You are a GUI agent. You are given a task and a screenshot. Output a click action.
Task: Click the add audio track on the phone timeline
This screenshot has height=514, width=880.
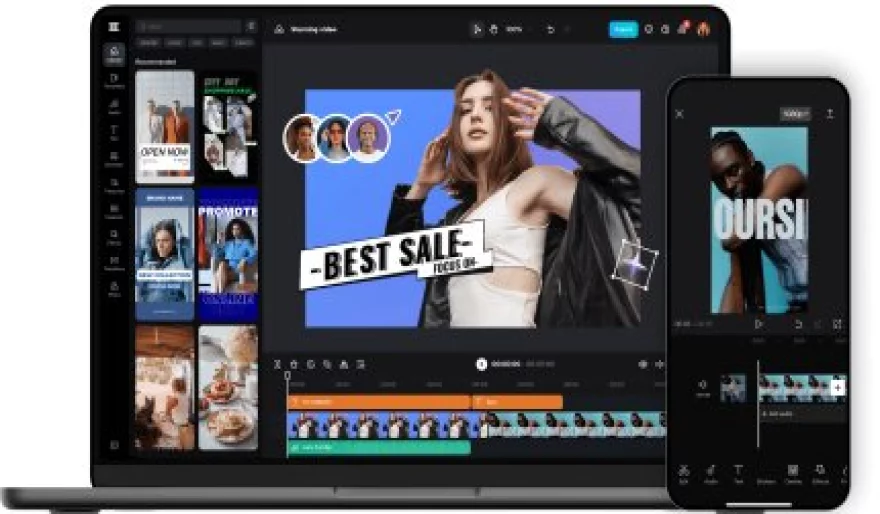tap(803, 414)
